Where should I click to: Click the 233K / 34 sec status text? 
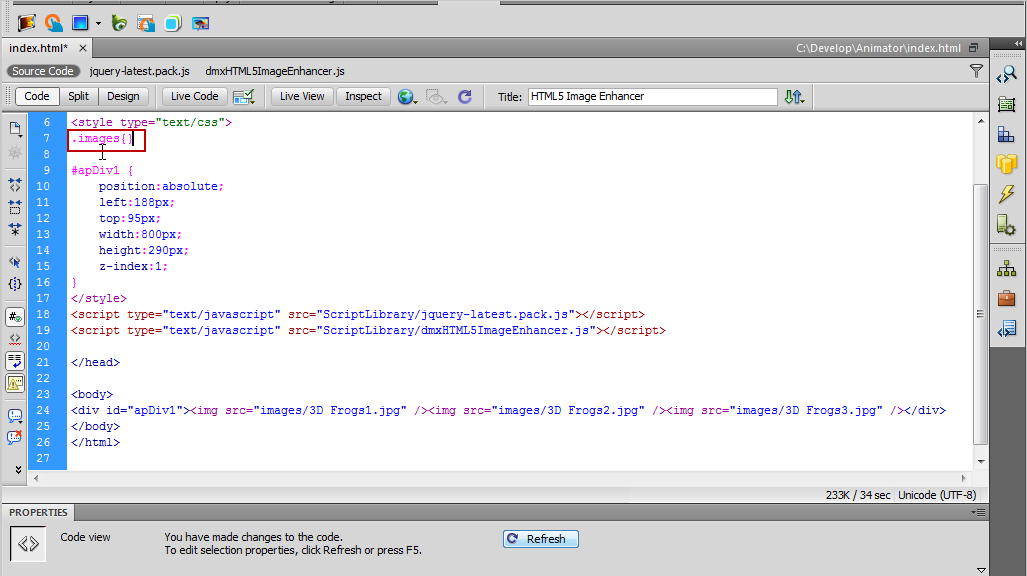click(x=858, y=495)
